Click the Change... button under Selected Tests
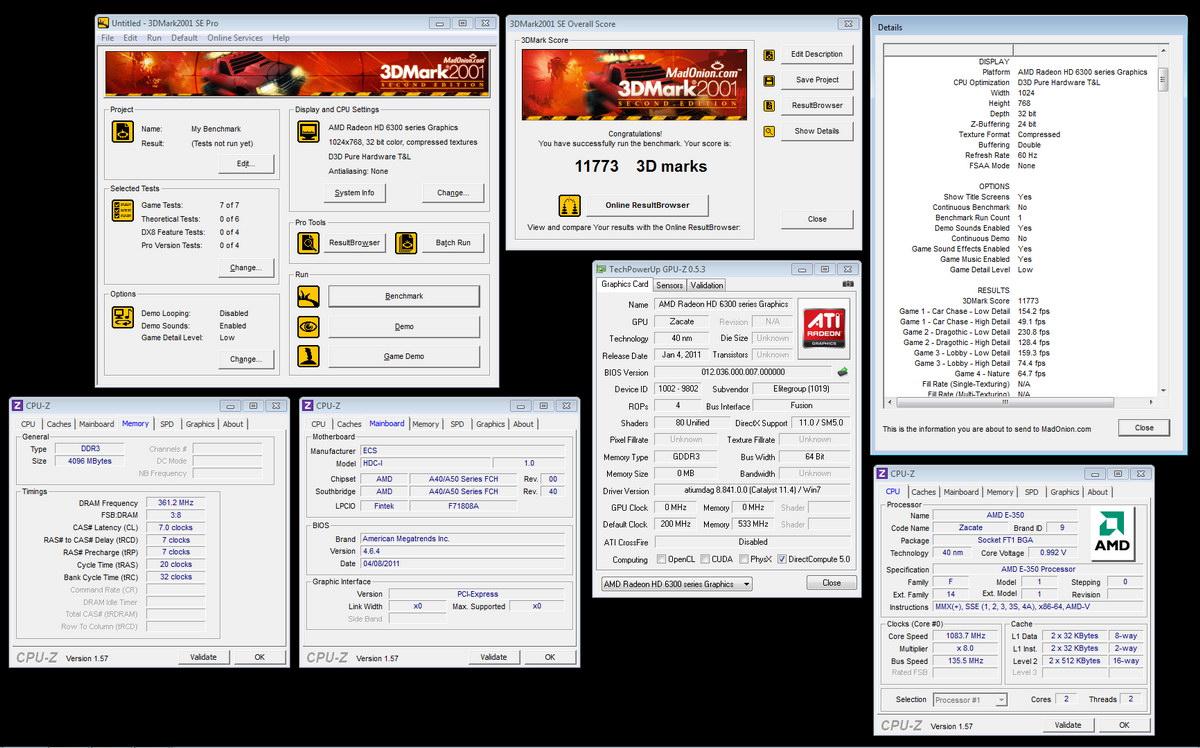Image resolution: width=1200 pixels, height=748 pixels. pos(246,267)
